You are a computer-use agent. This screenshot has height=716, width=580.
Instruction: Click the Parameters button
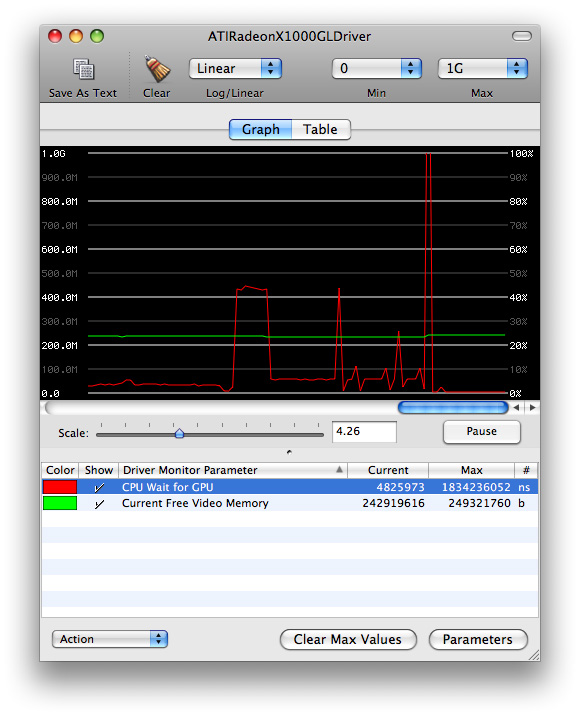478,639
